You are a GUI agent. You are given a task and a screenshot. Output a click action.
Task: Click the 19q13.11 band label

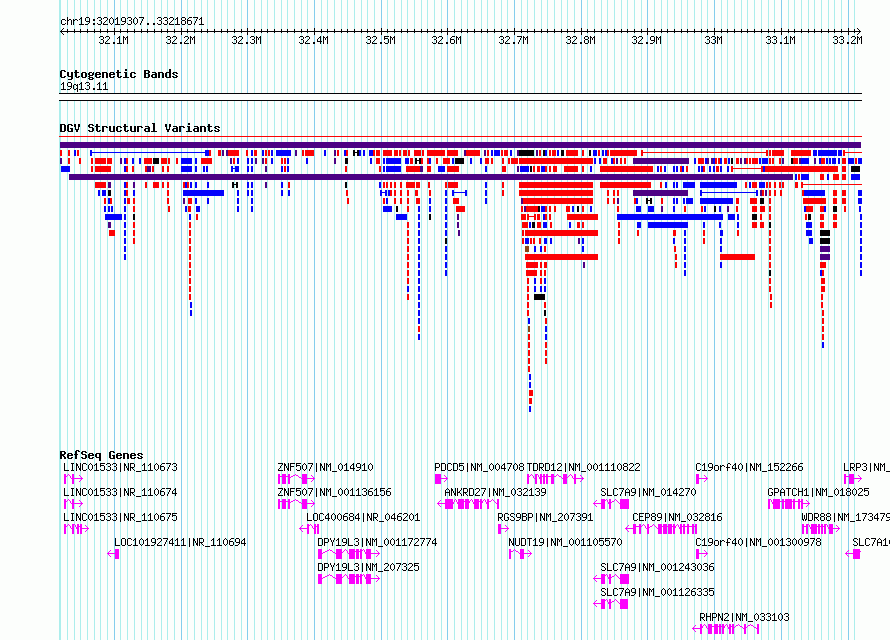(x=83, y=86)
